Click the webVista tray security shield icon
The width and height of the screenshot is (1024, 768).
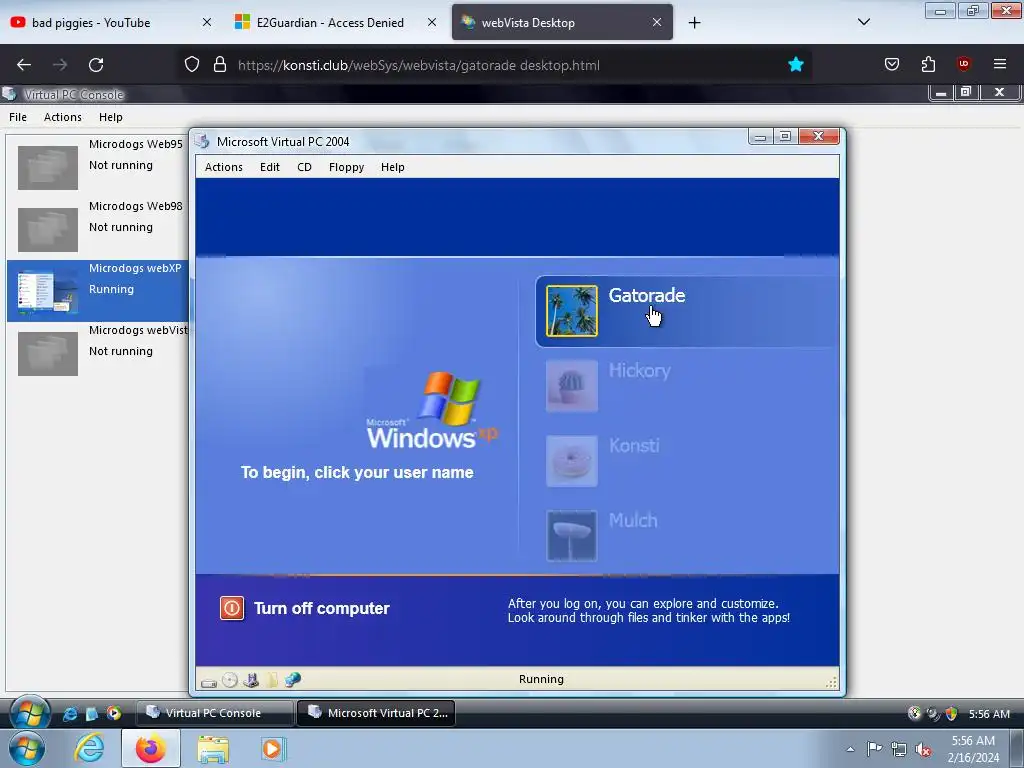point(952,714)
